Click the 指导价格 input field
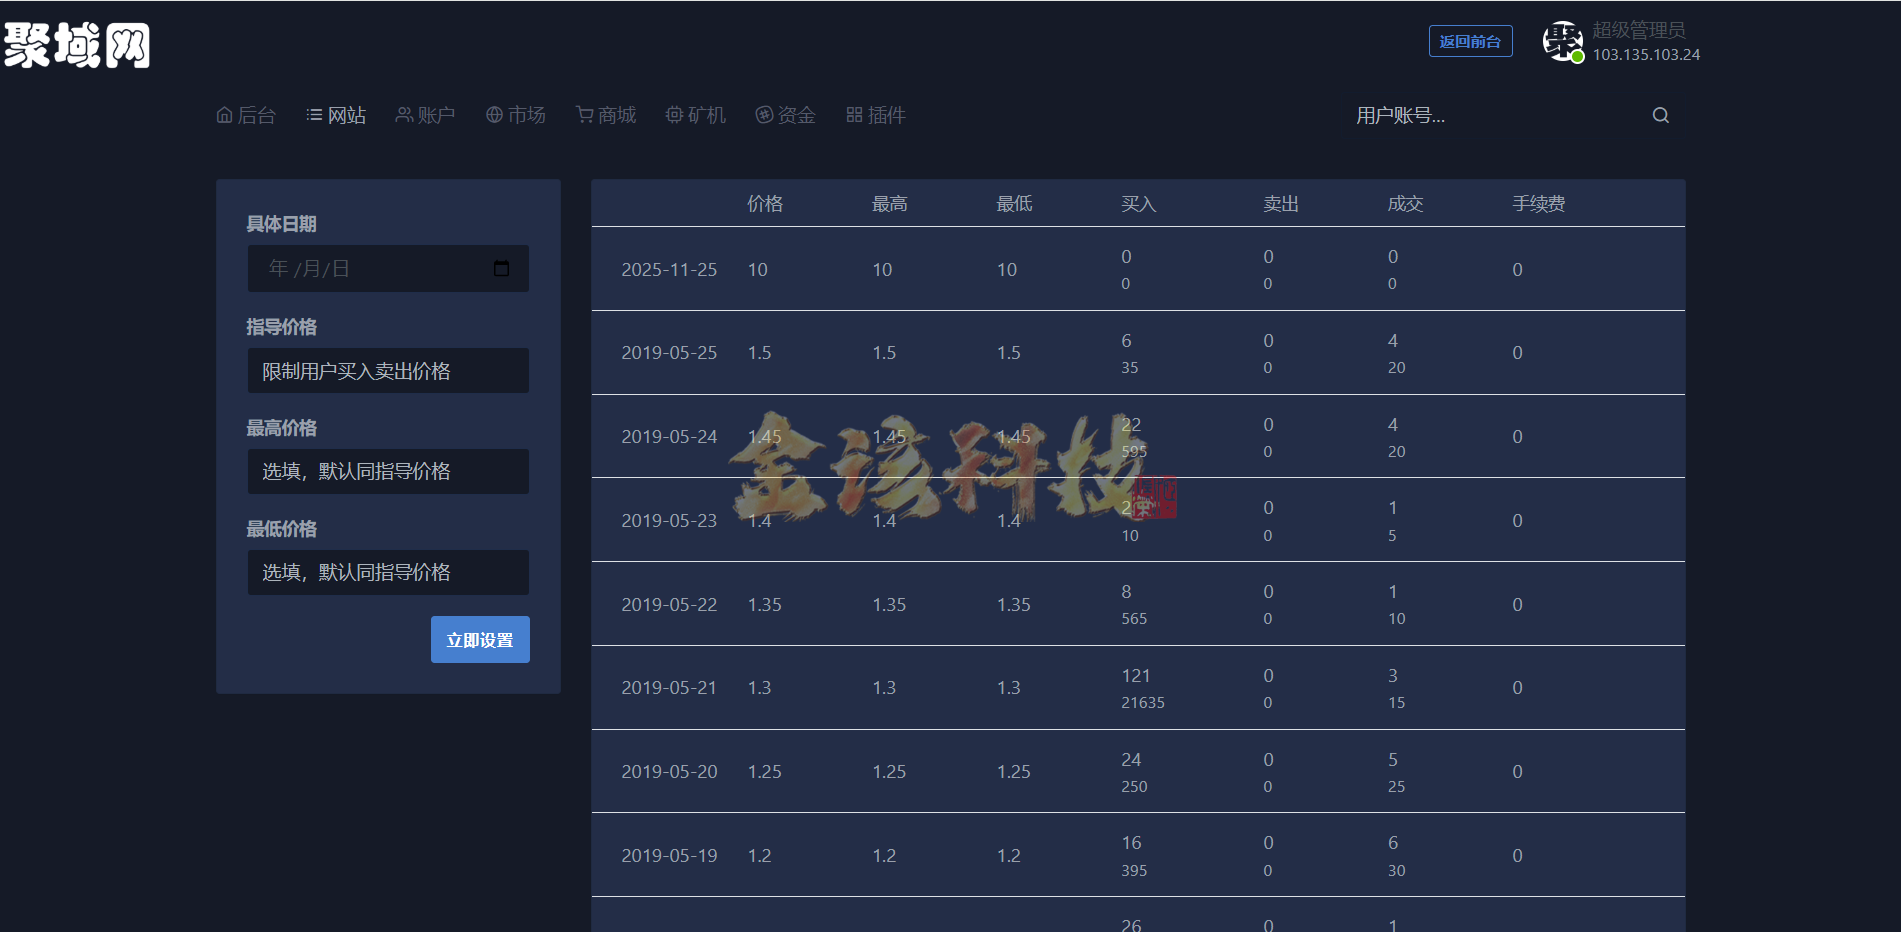Screen dimensions: 1901x932 388,370
